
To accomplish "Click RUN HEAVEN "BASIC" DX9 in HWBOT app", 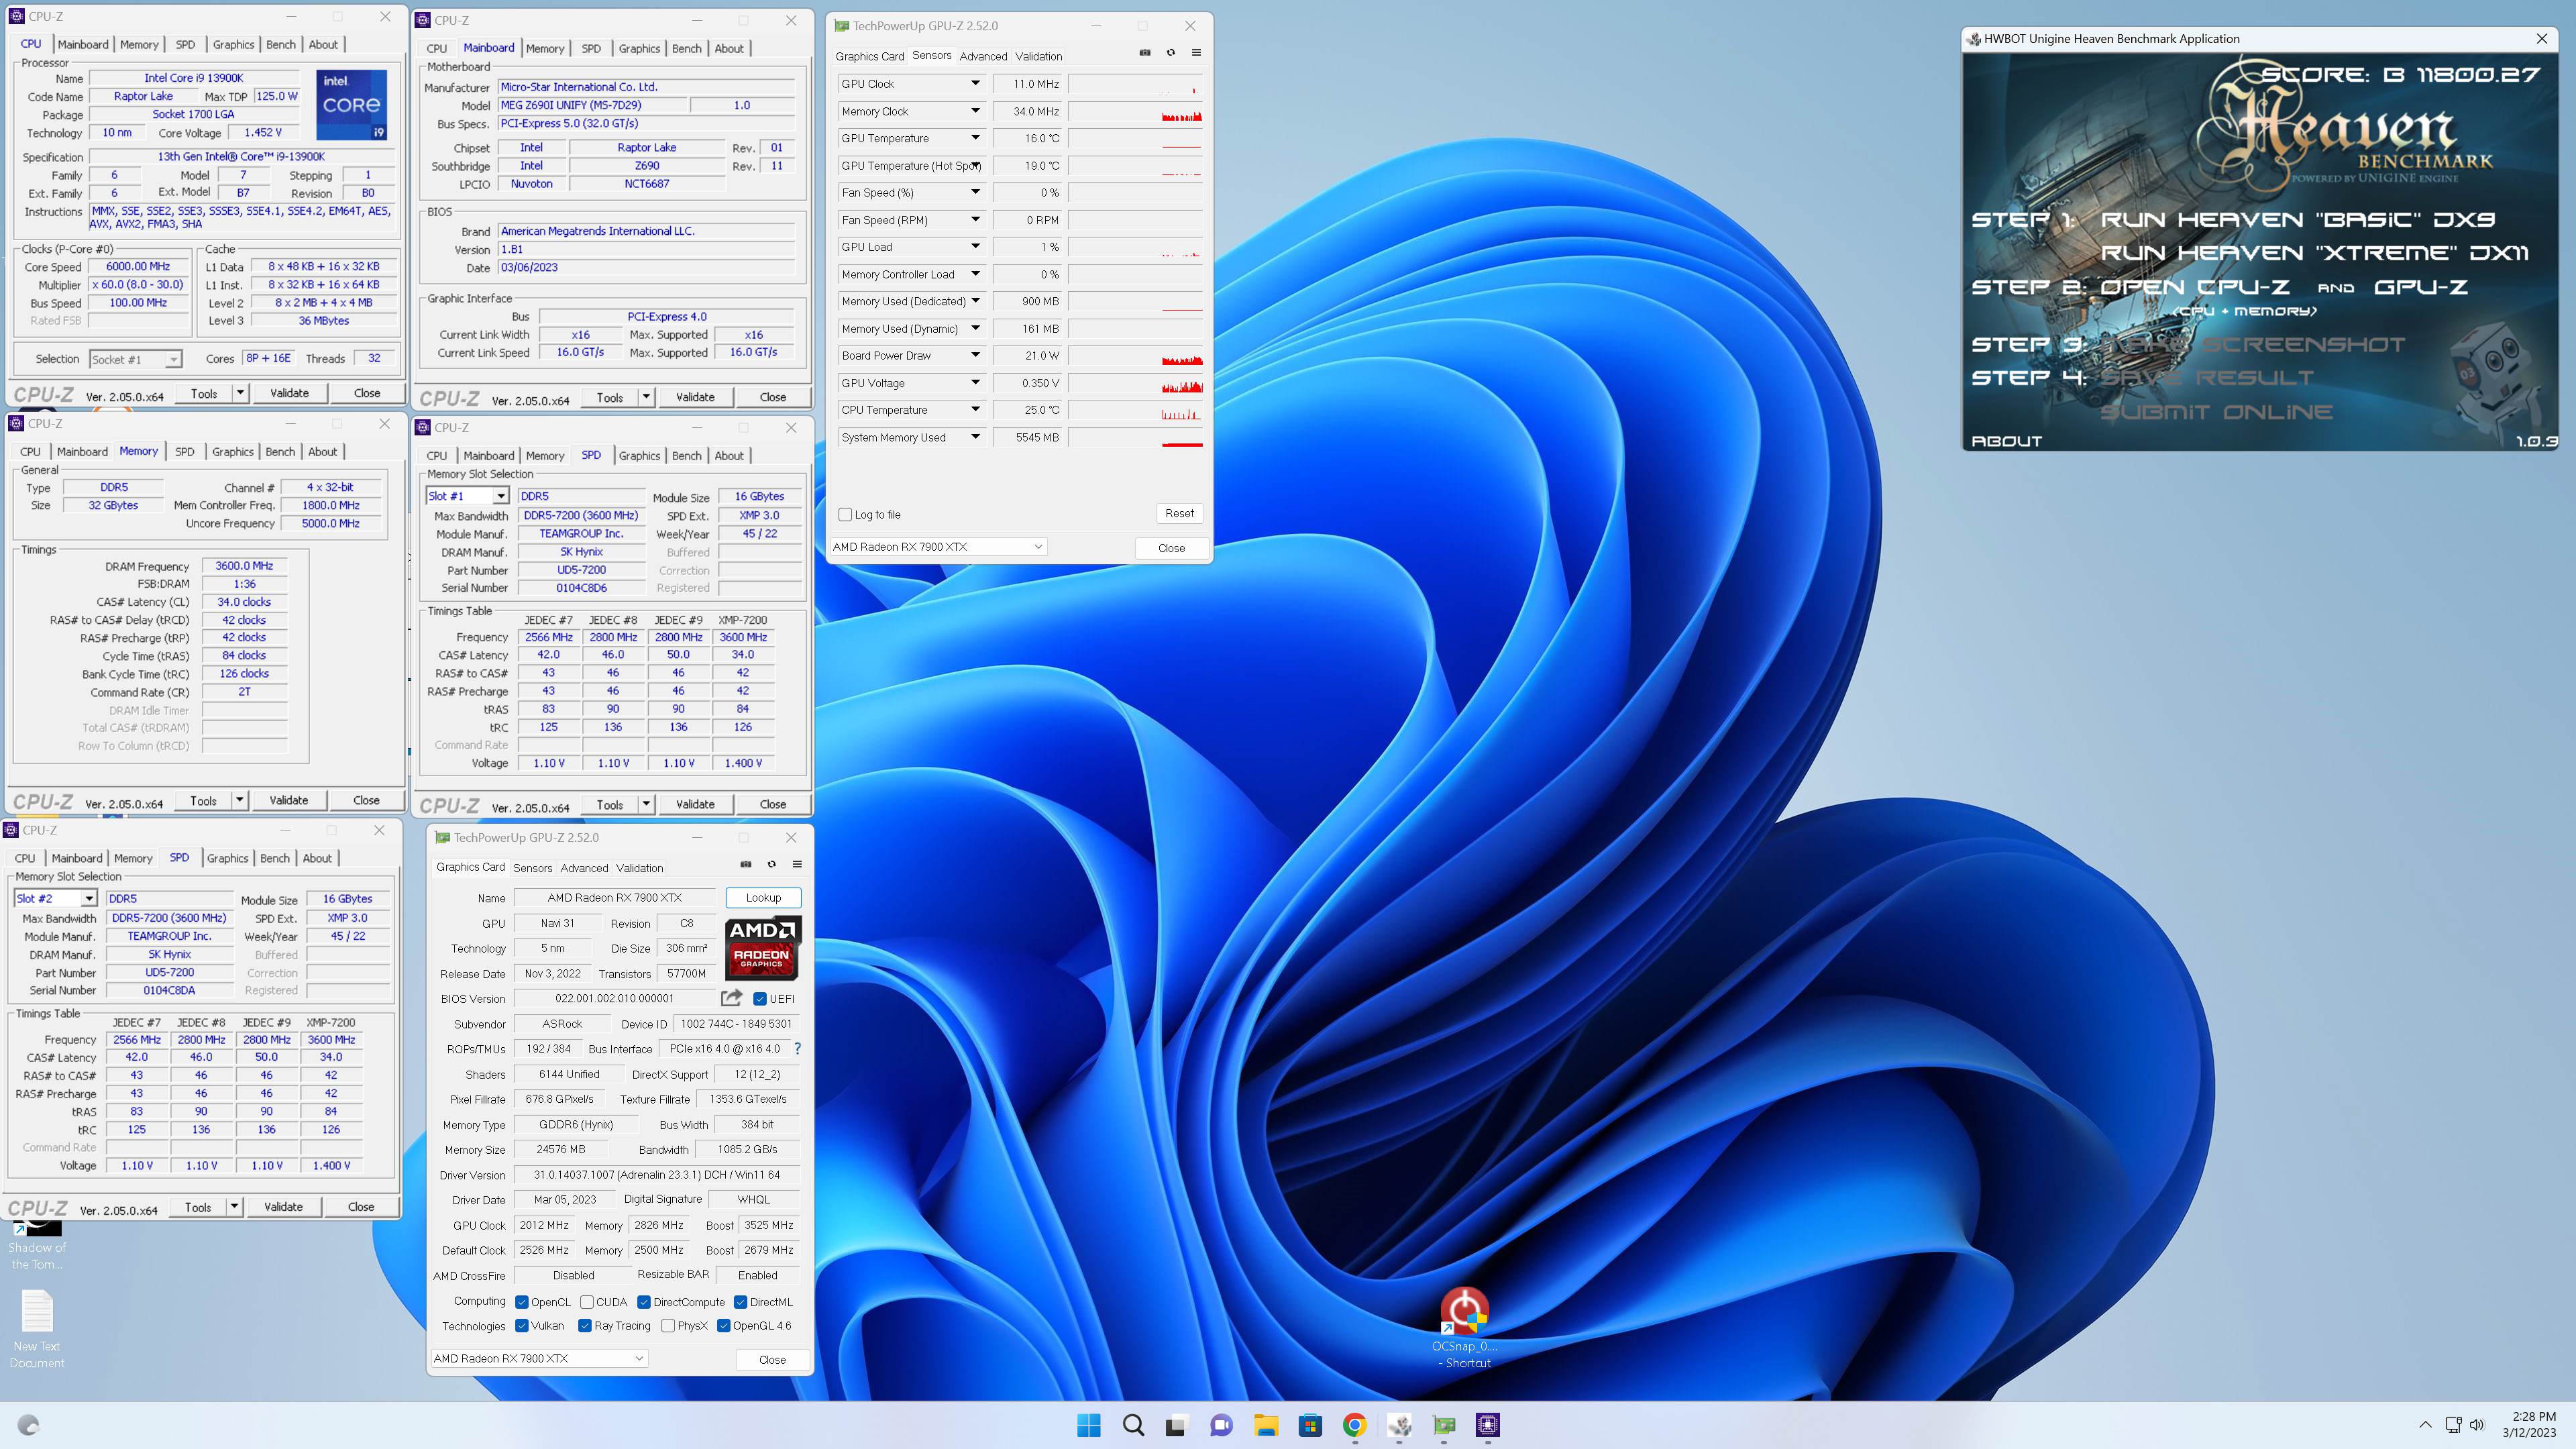I will click(x=2297, y=220).
